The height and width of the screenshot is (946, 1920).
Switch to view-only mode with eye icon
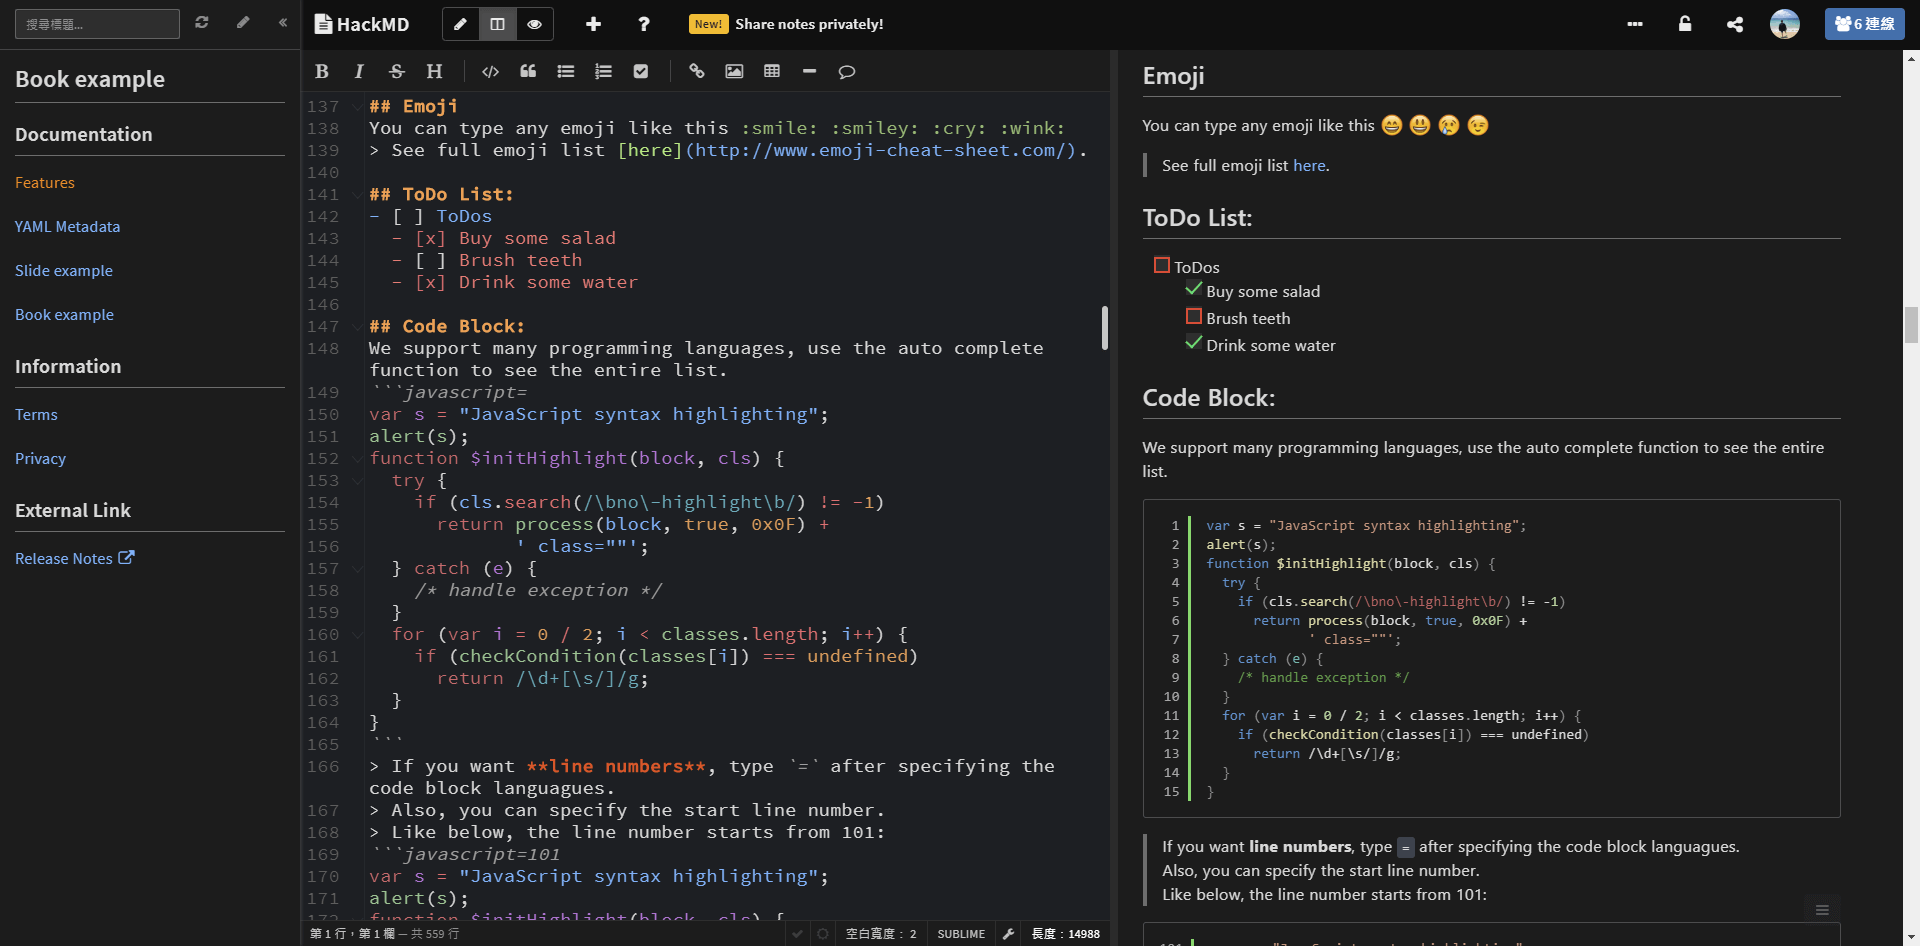click(x=535, y=24)
